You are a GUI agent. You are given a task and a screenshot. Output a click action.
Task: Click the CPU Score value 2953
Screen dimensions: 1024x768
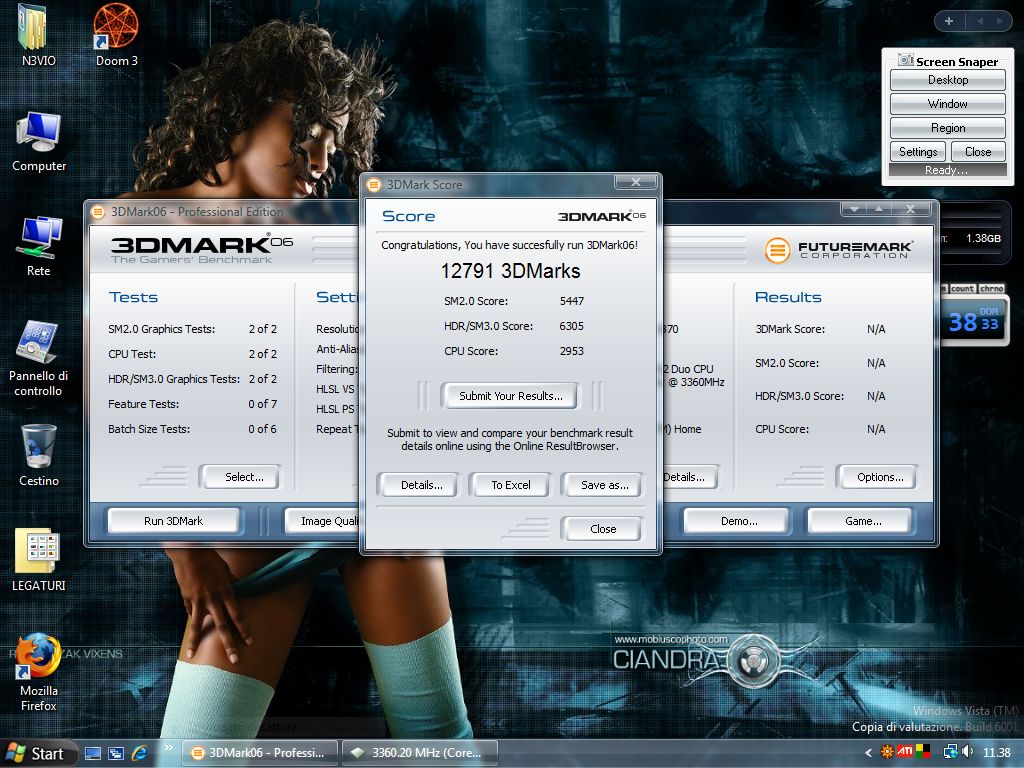[x=571, y=351]
